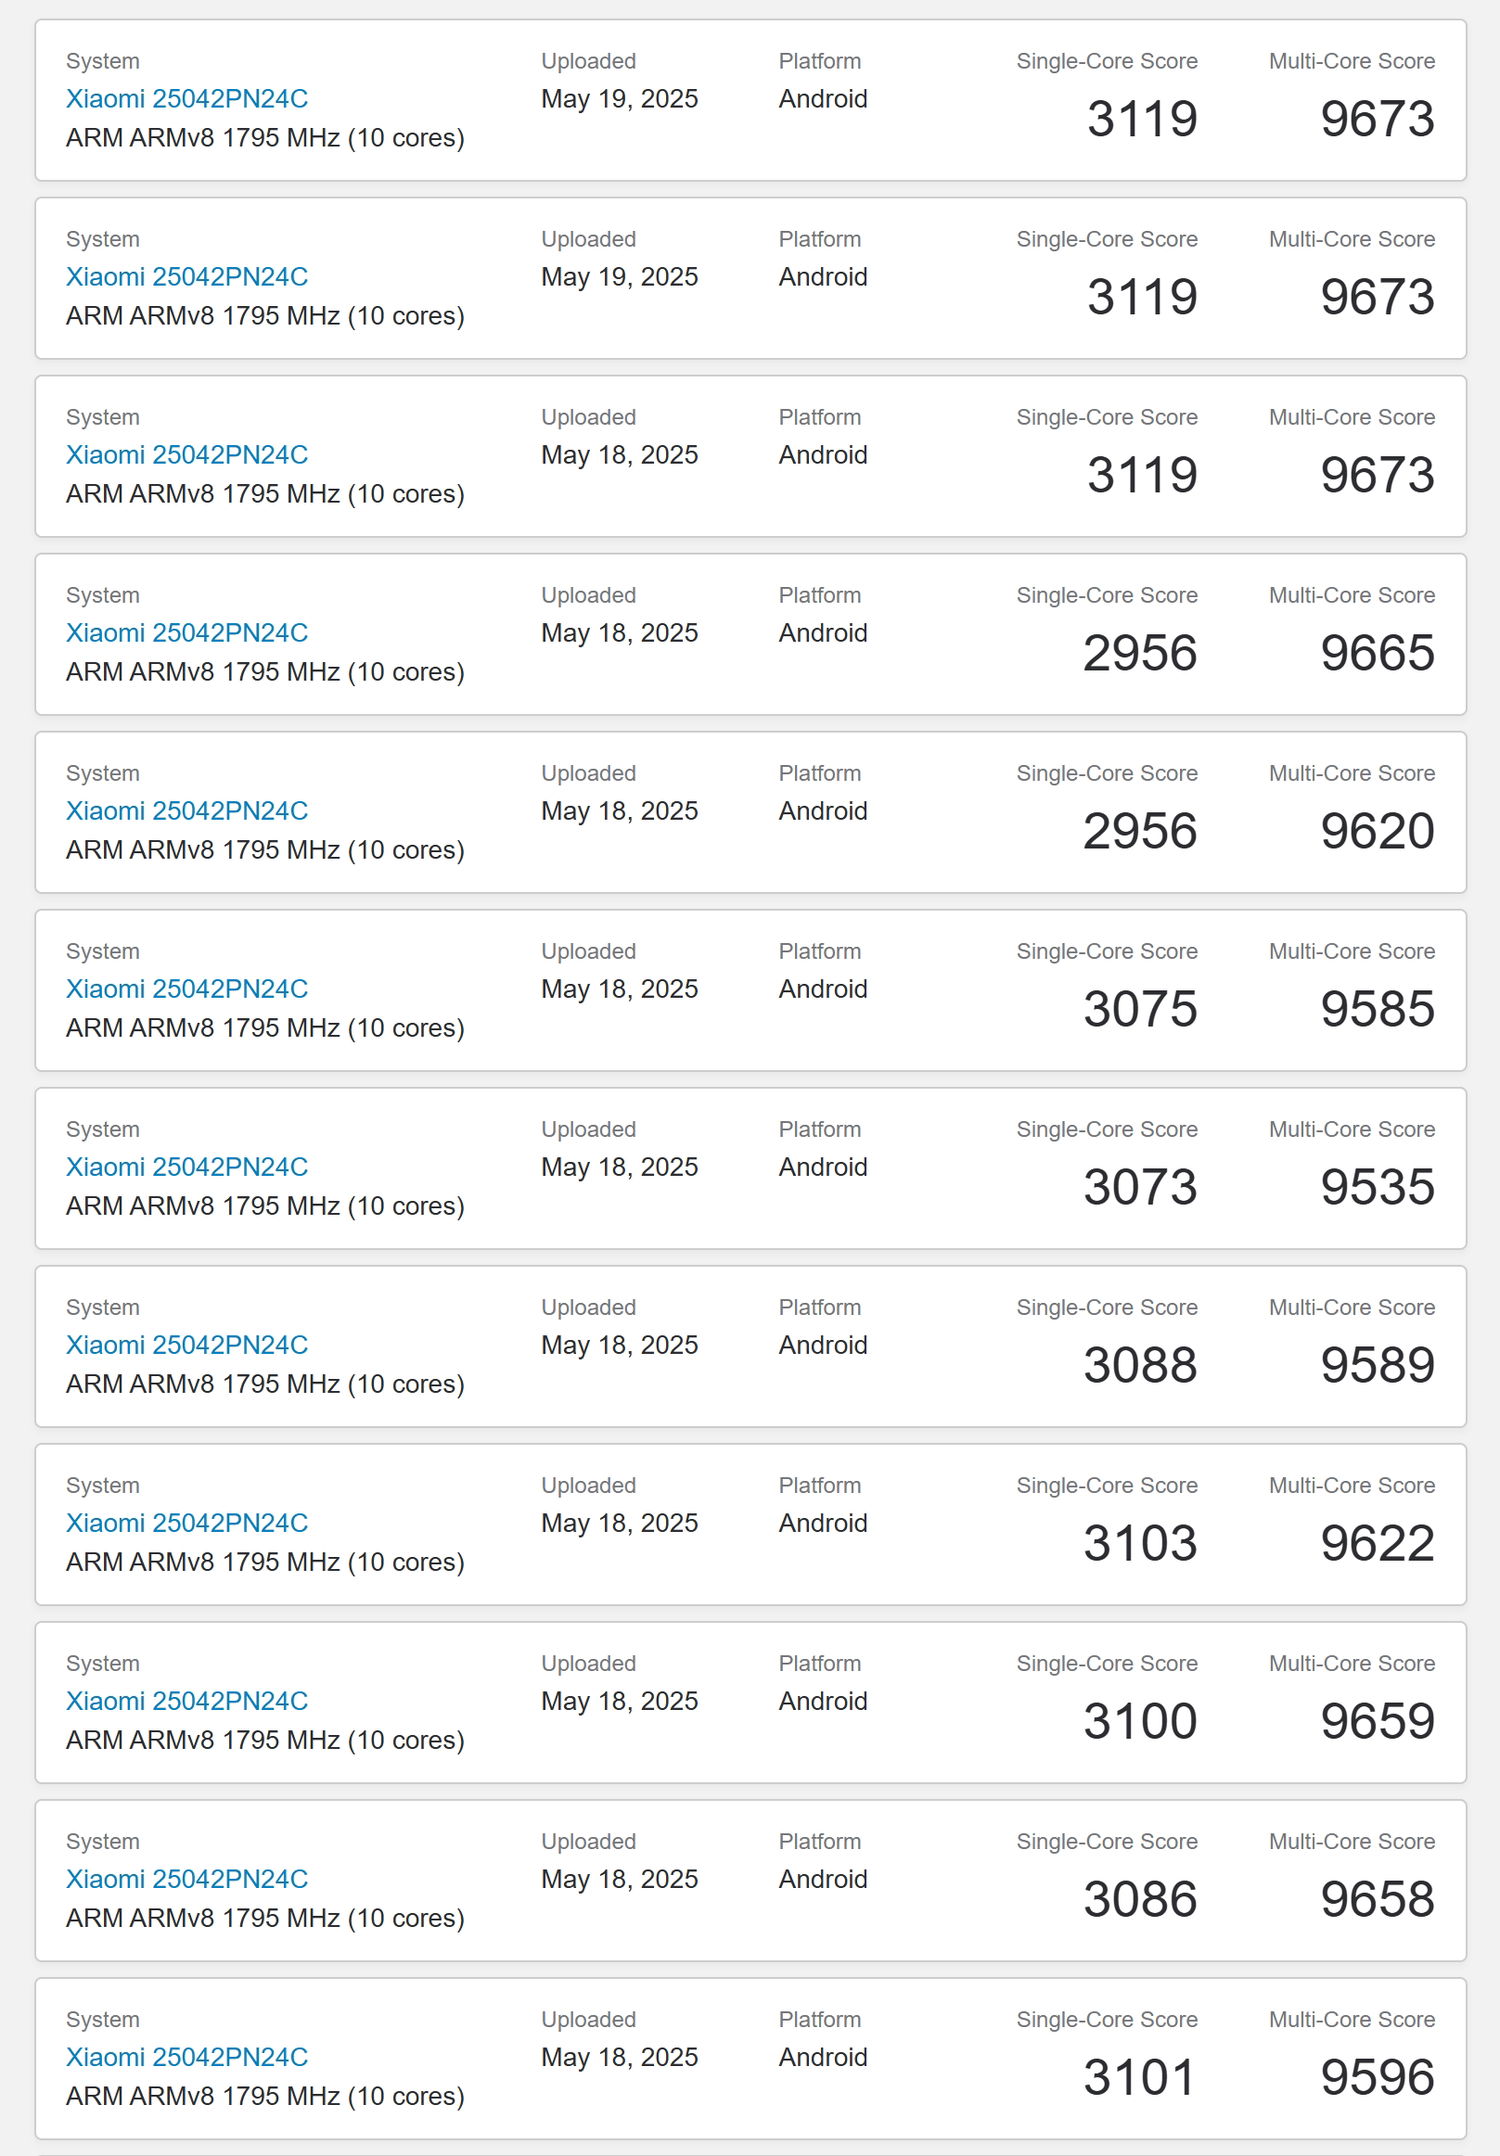This screenshot has width=1500, height=2156.
Task: Open Xiaomi link with single-core score 3073
Action: [186, 1167]
